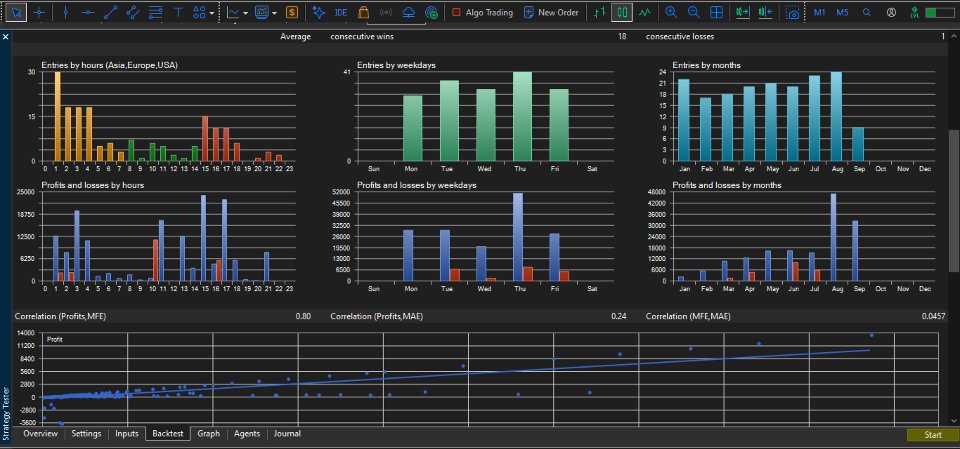Toggle candlestick chart mode

point(622,12)
